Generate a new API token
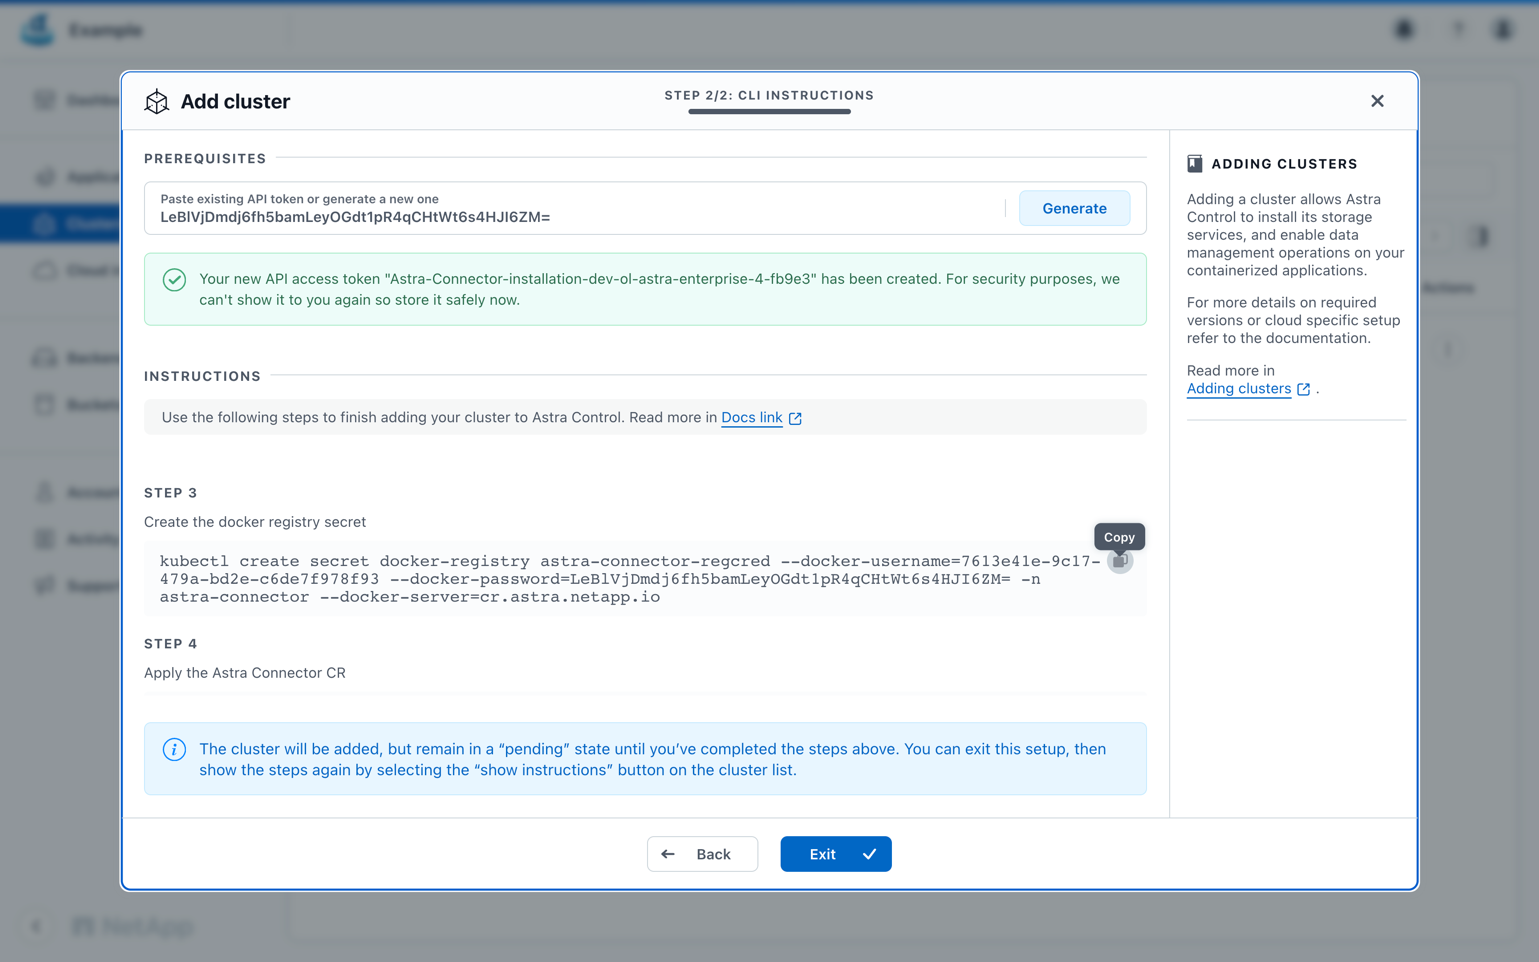 coord(1074,208)
